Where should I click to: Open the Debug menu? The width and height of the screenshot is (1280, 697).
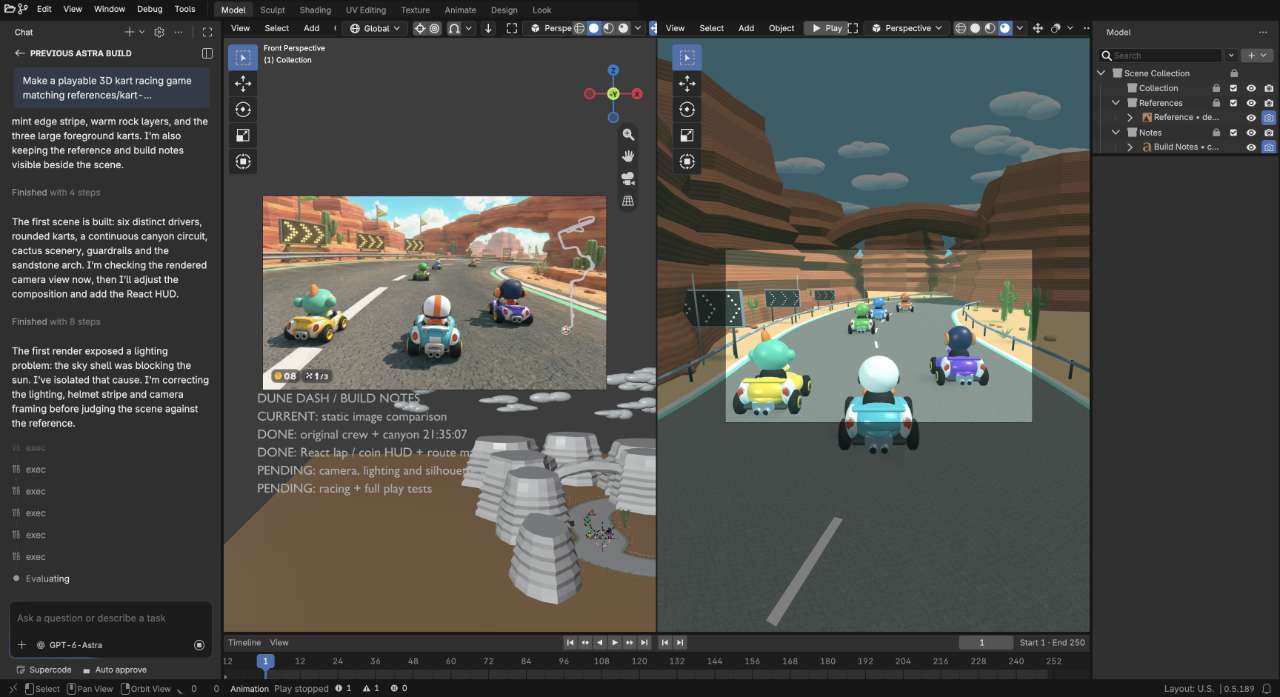(x=150, y=9)
